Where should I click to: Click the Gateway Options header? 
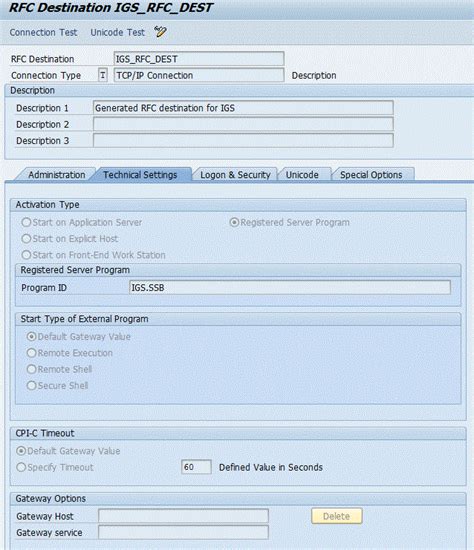point(51,498)
